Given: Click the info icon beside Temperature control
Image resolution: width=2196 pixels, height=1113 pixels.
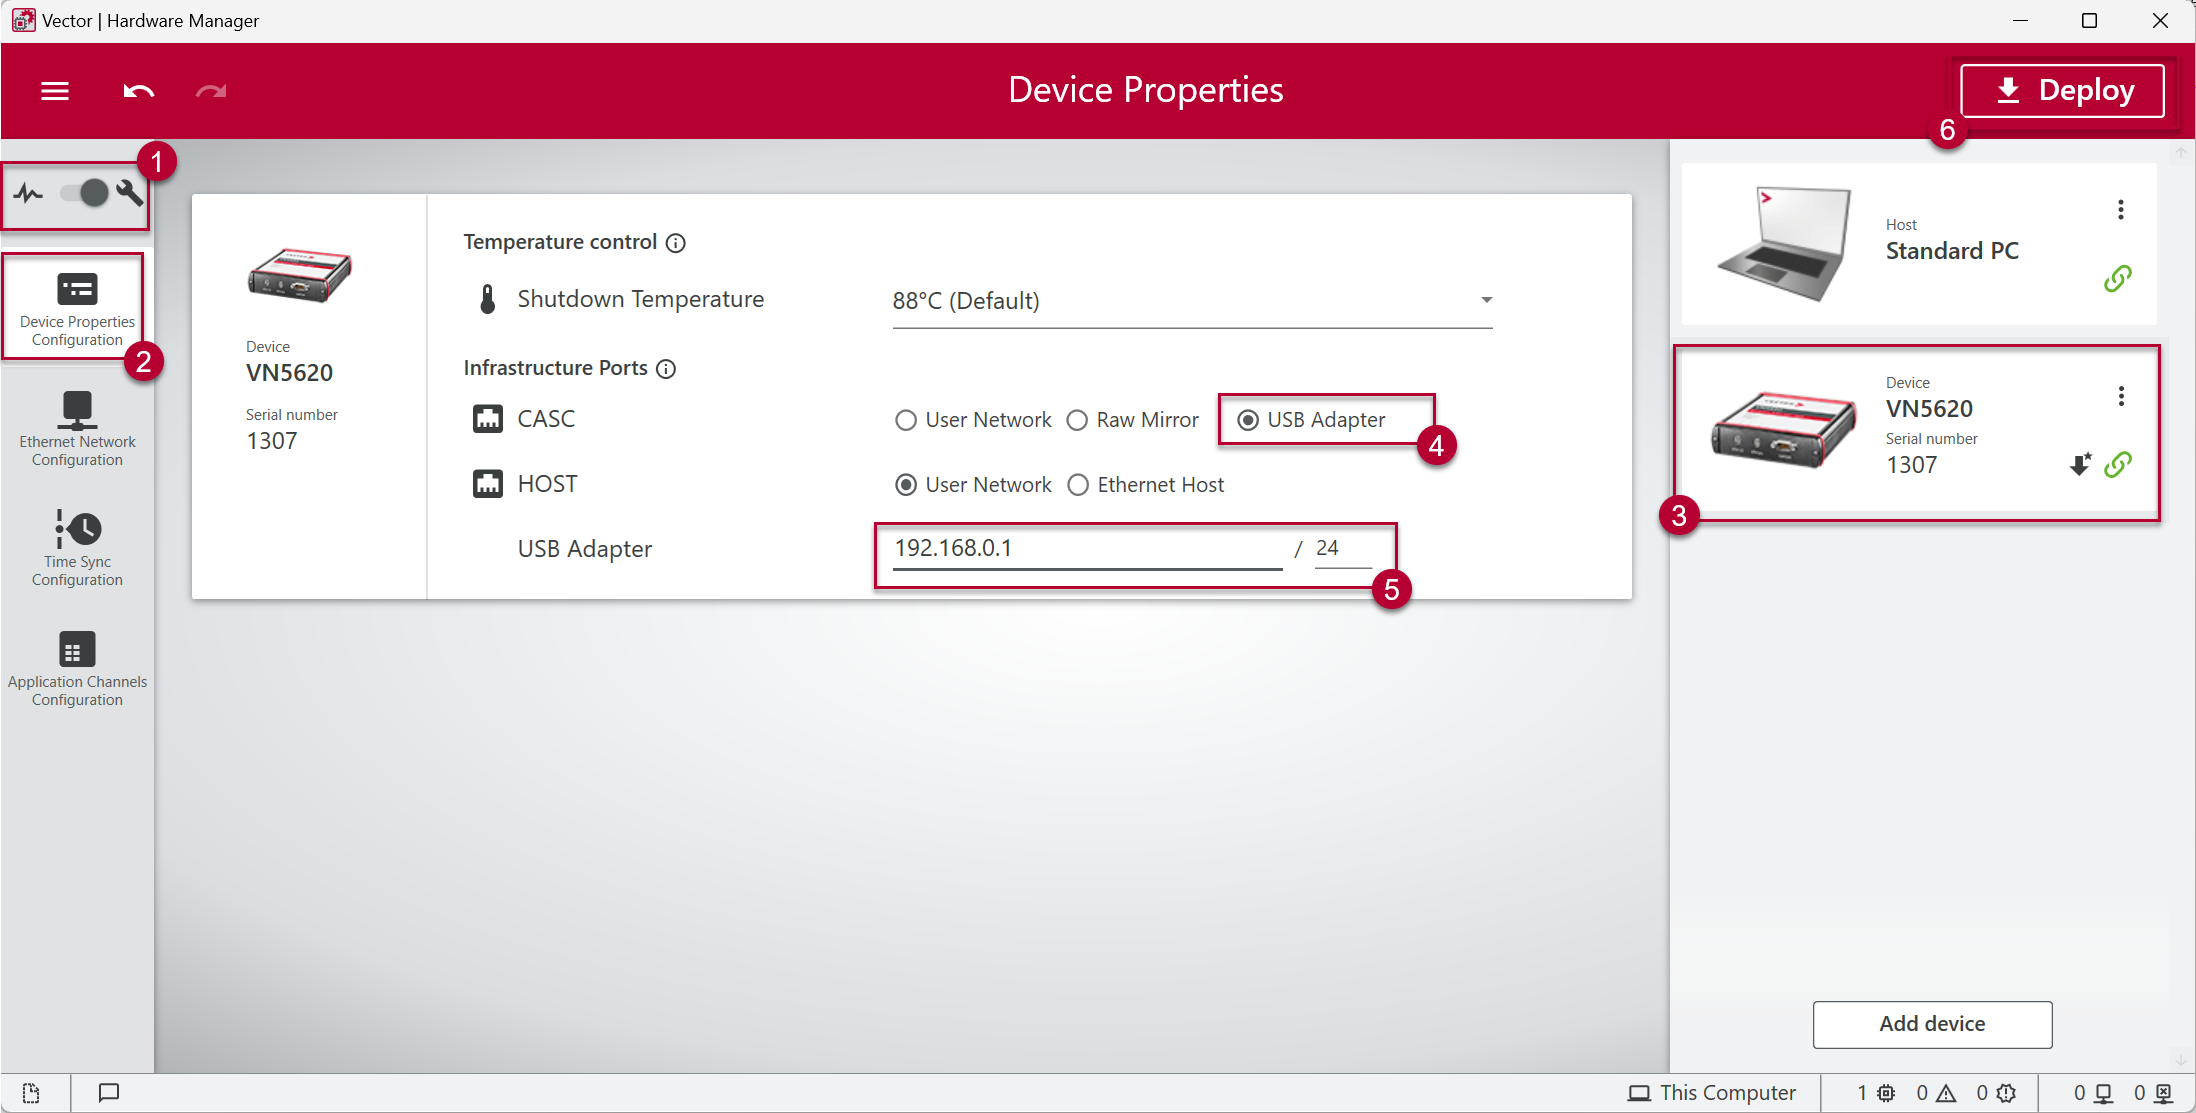Looking at the screenshot, I should [676, 243].
